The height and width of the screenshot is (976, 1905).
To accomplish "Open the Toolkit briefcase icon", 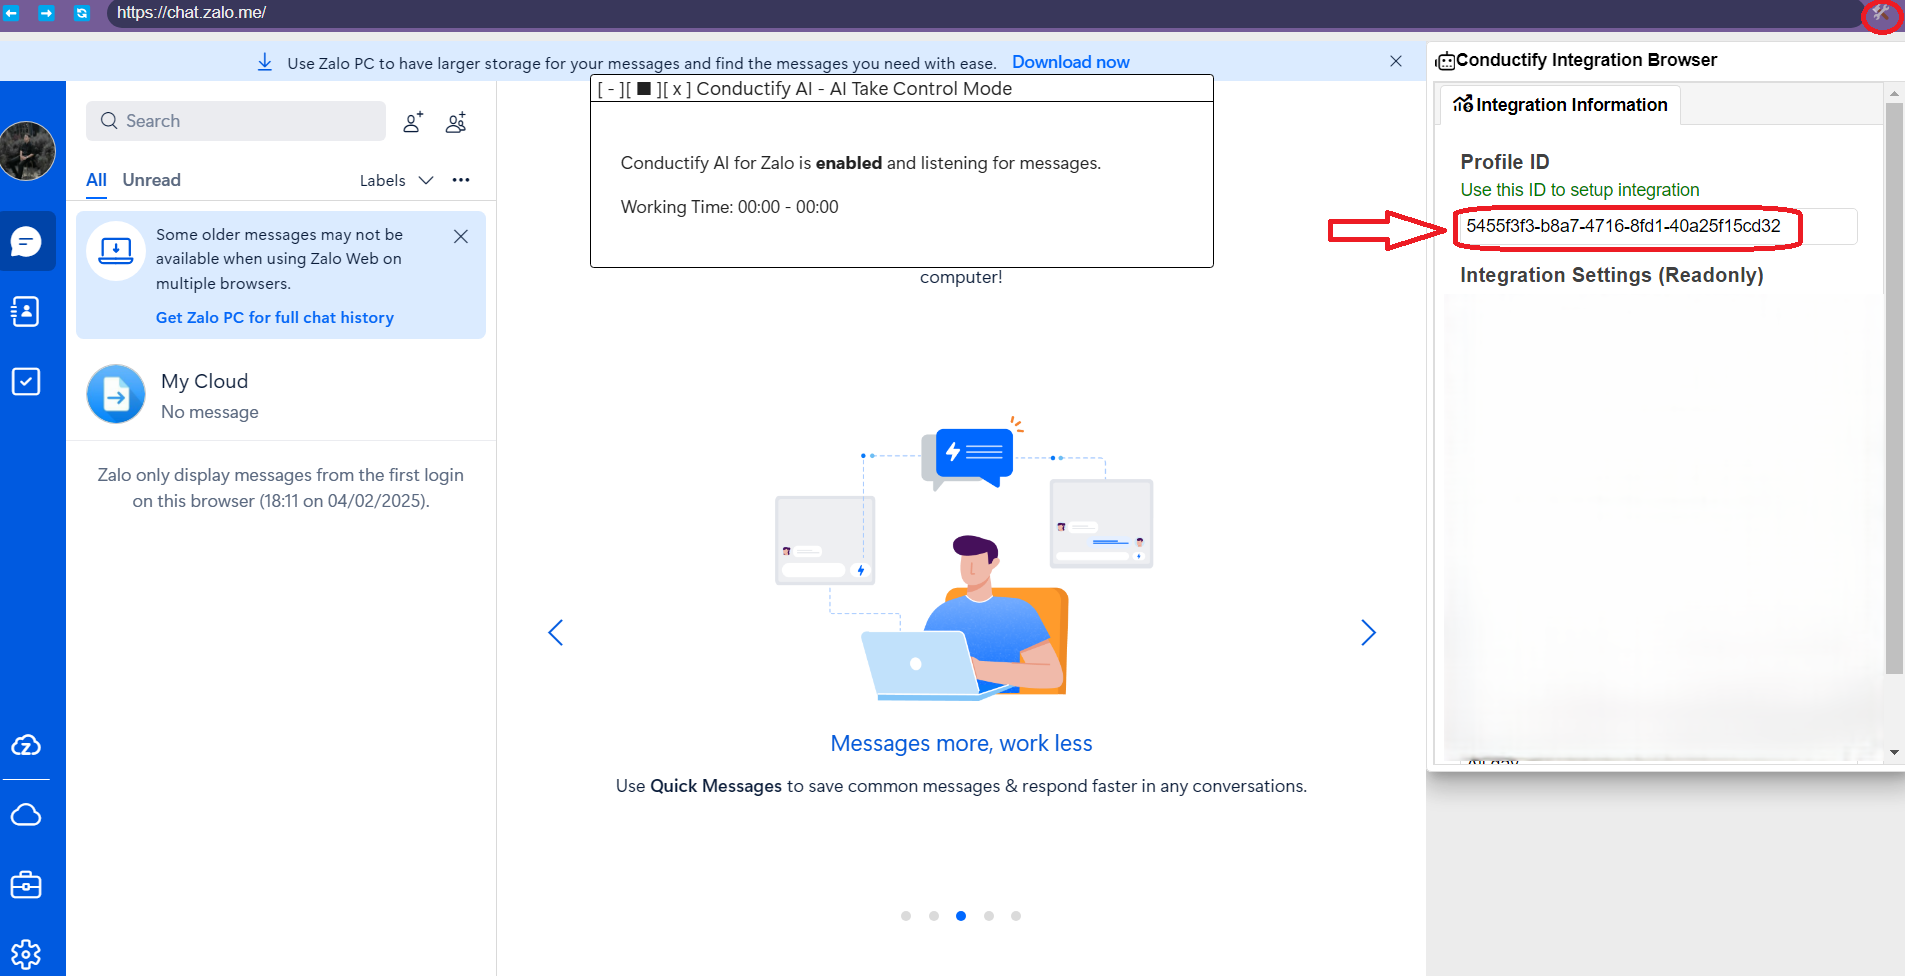I will tap(28, 884).
